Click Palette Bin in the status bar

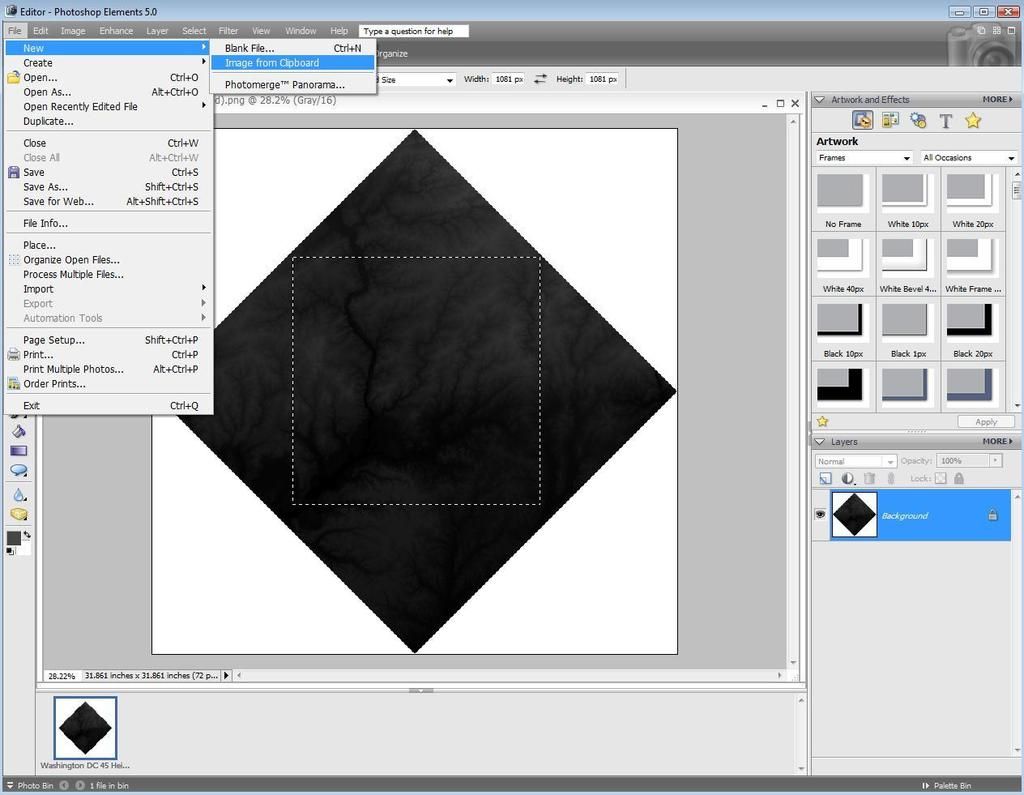(x=950, y=786)
